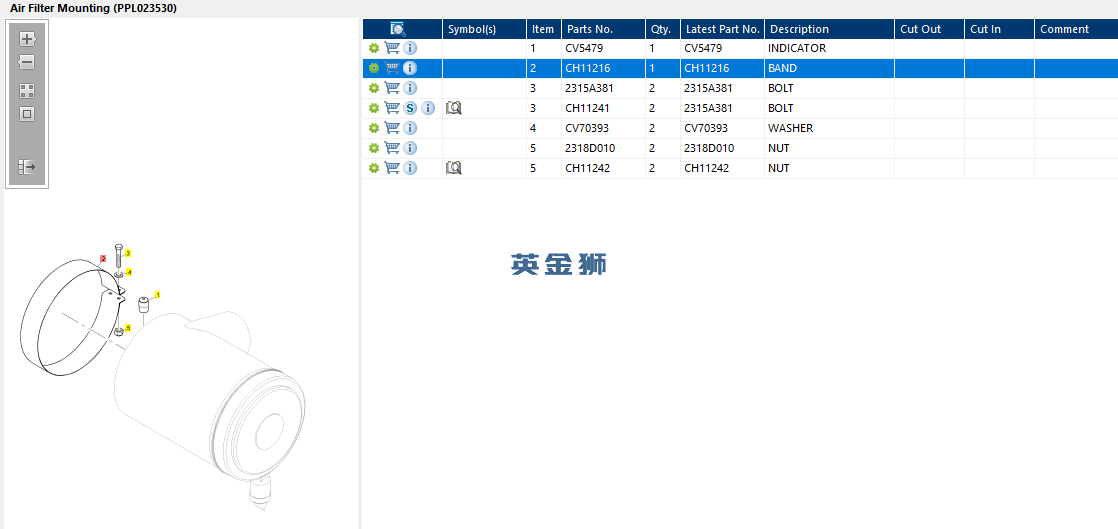
Task: Open info for CH11216 BAND
Action: click(410, 68)
